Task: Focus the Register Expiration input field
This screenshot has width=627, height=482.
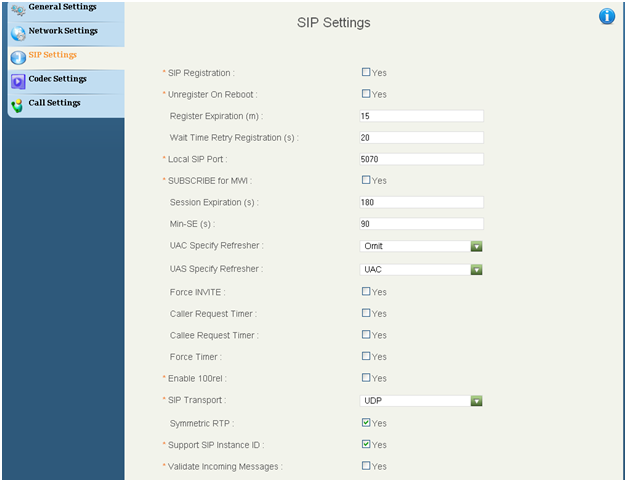Action: 421,116
